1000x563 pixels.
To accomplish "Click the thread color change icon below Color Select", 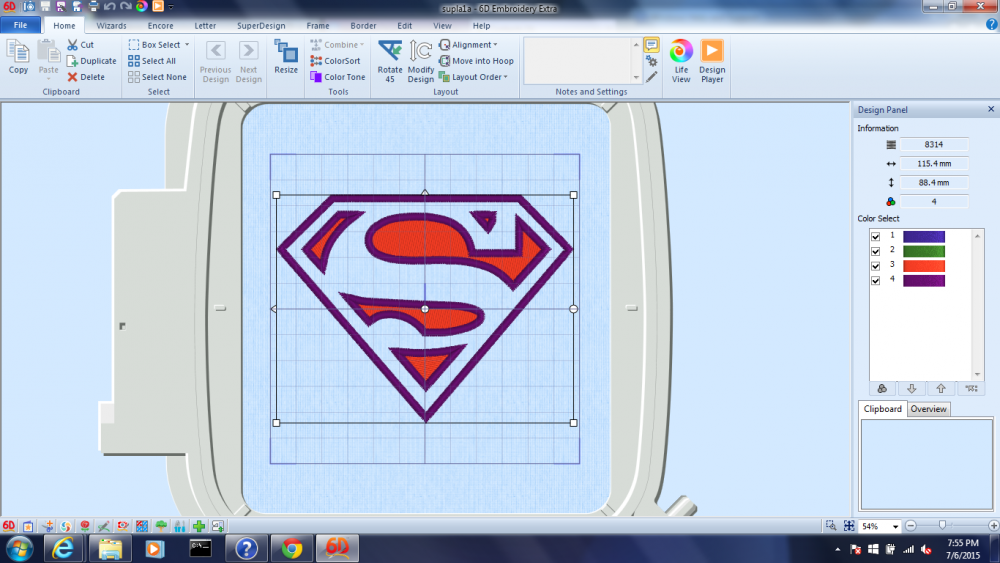I will pos(882,388).
